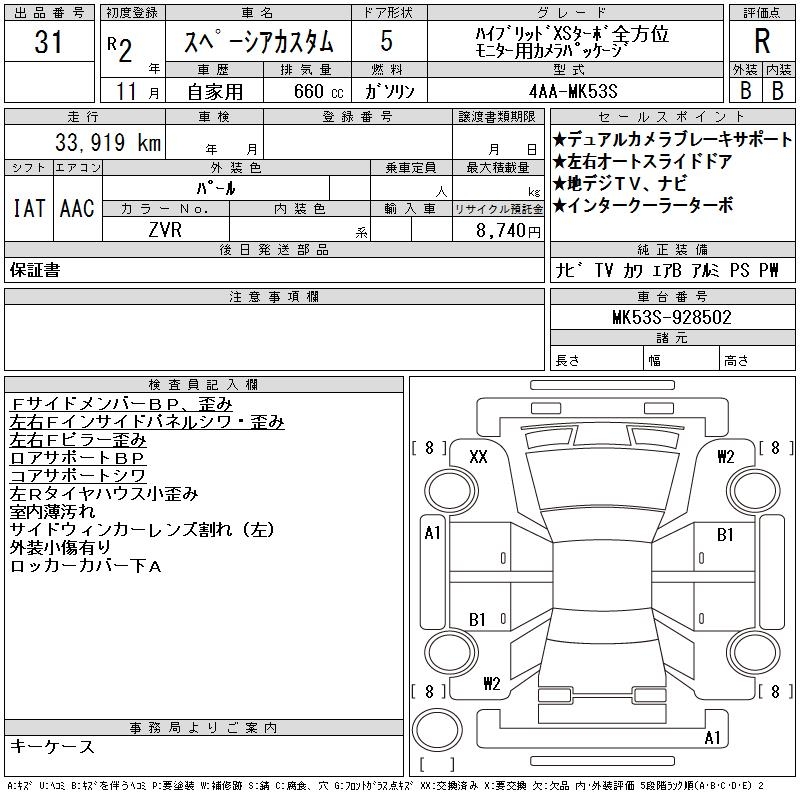Click the 車検 header cell
Viewport: 800px width, 800px height.
[x=214, y=117]
